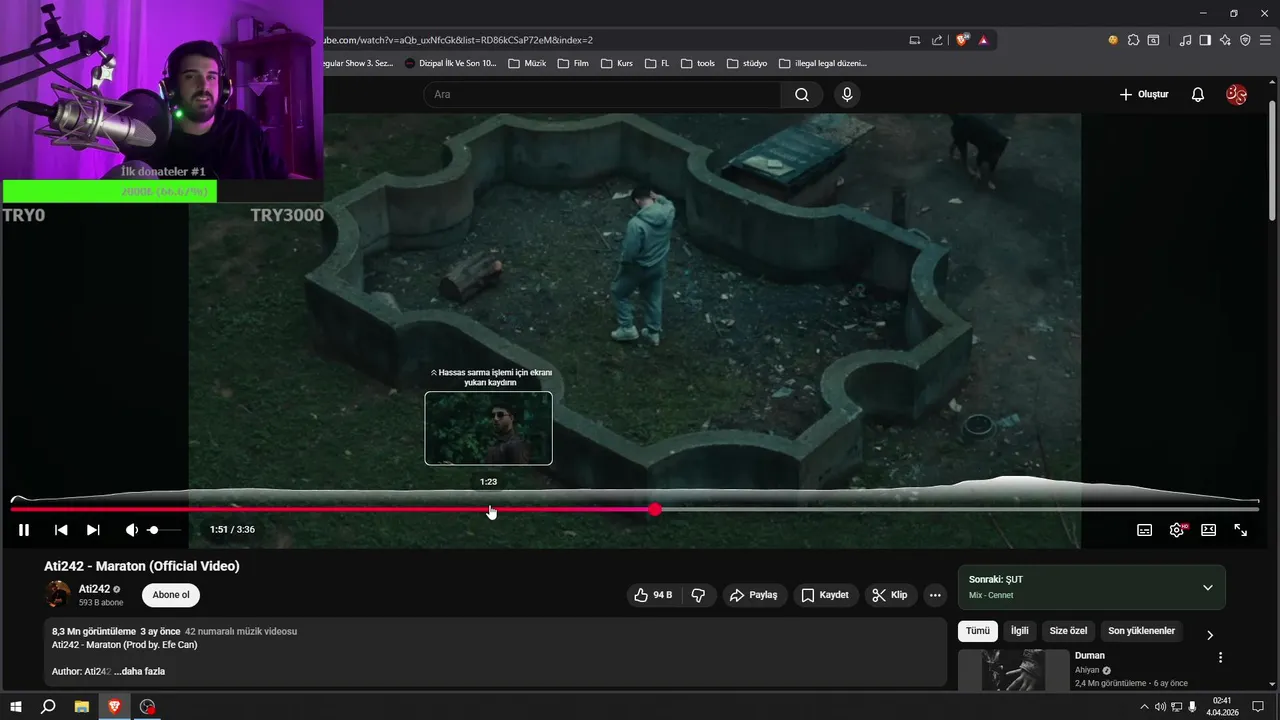Start voice search with the microphone icon
1280x720 pixels.
(847, 95)
